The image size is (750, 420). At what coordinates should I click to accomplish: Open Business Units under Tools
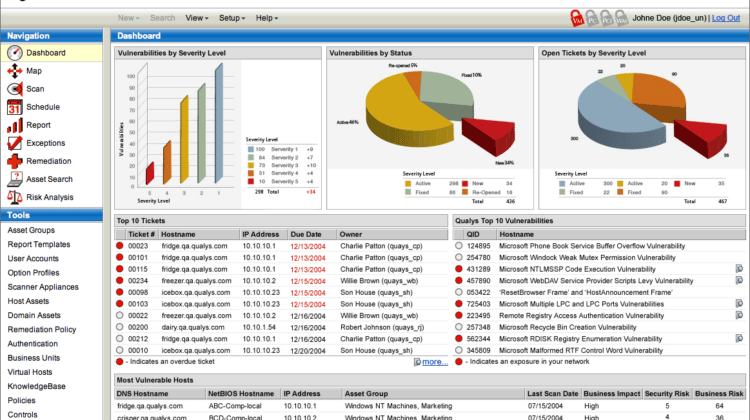pos(33,358)
